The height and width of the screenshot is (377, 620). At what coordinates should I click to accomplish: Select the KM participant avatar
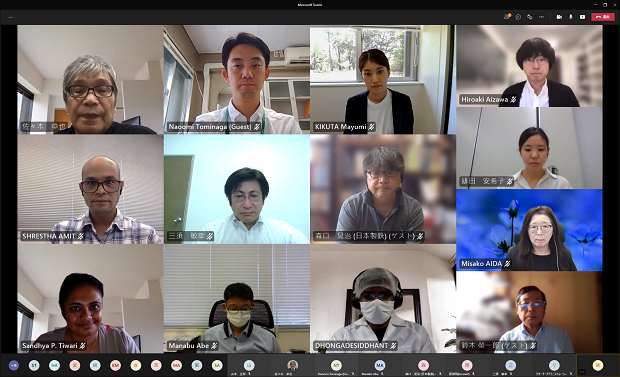115,366
